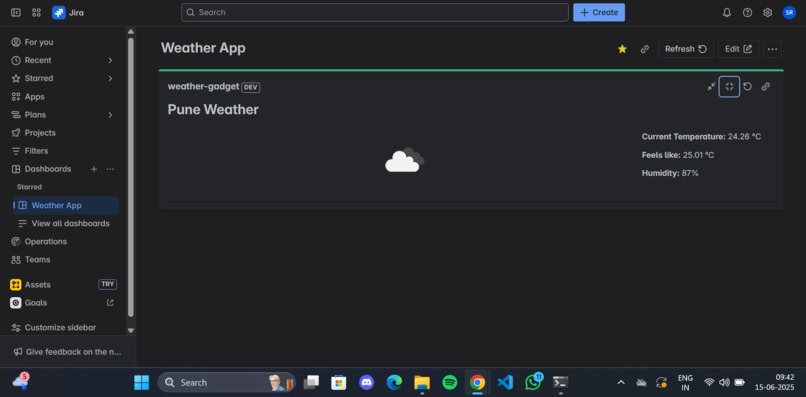Click the sidebar scroll up arrow

coord(131,31)
